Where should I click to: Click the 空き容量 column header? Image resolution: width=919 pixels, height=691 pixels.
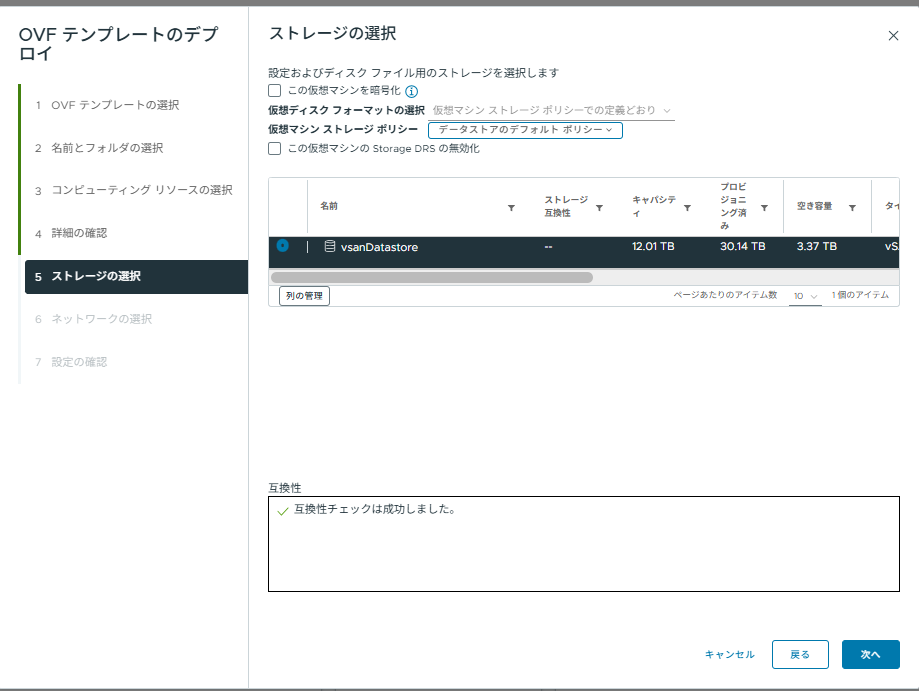pyautogui.click(x=814, y=206)
